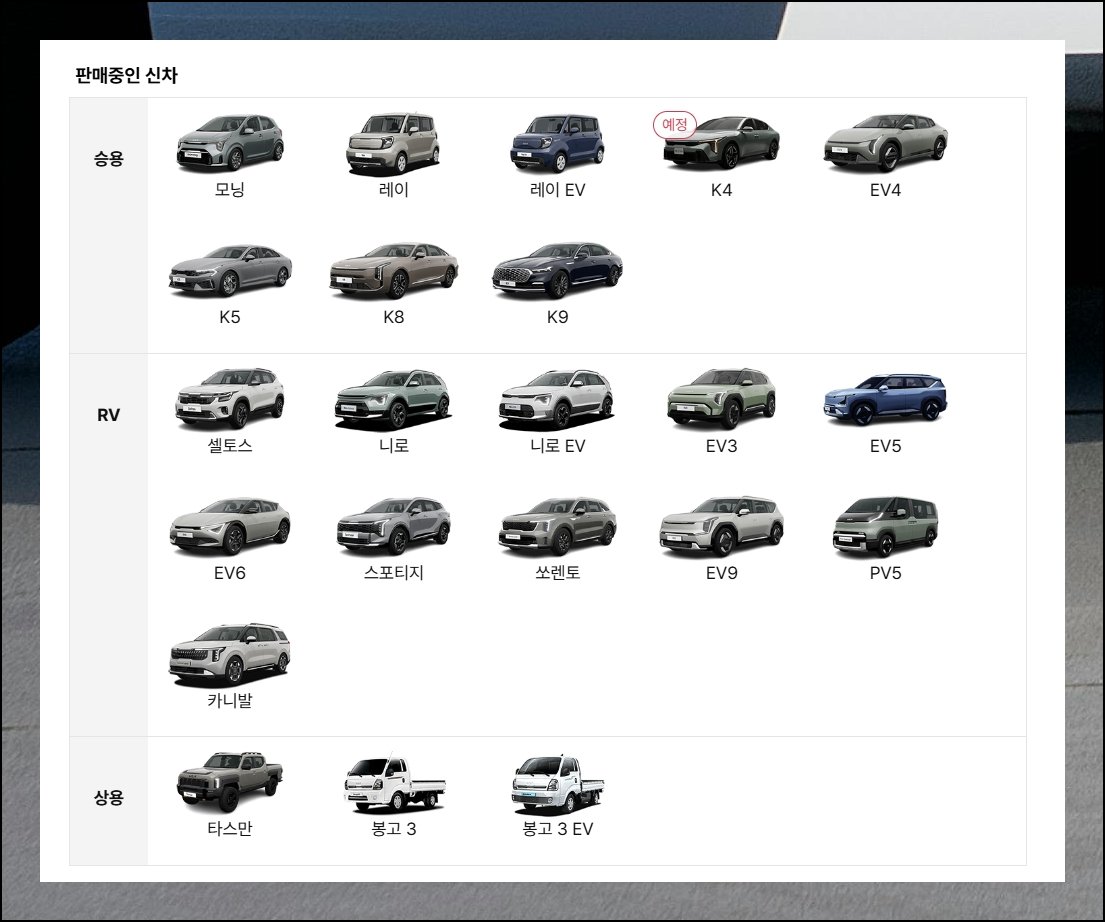1105x922 pixels.
Task: Click the 승용 category label
Action: coord(109,159)
